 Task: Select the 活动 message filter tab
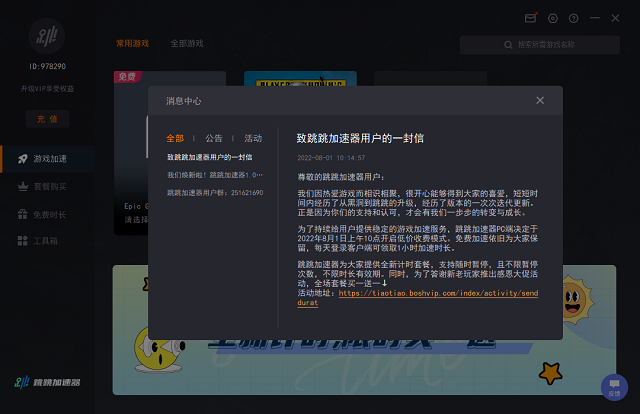[253, 138]
